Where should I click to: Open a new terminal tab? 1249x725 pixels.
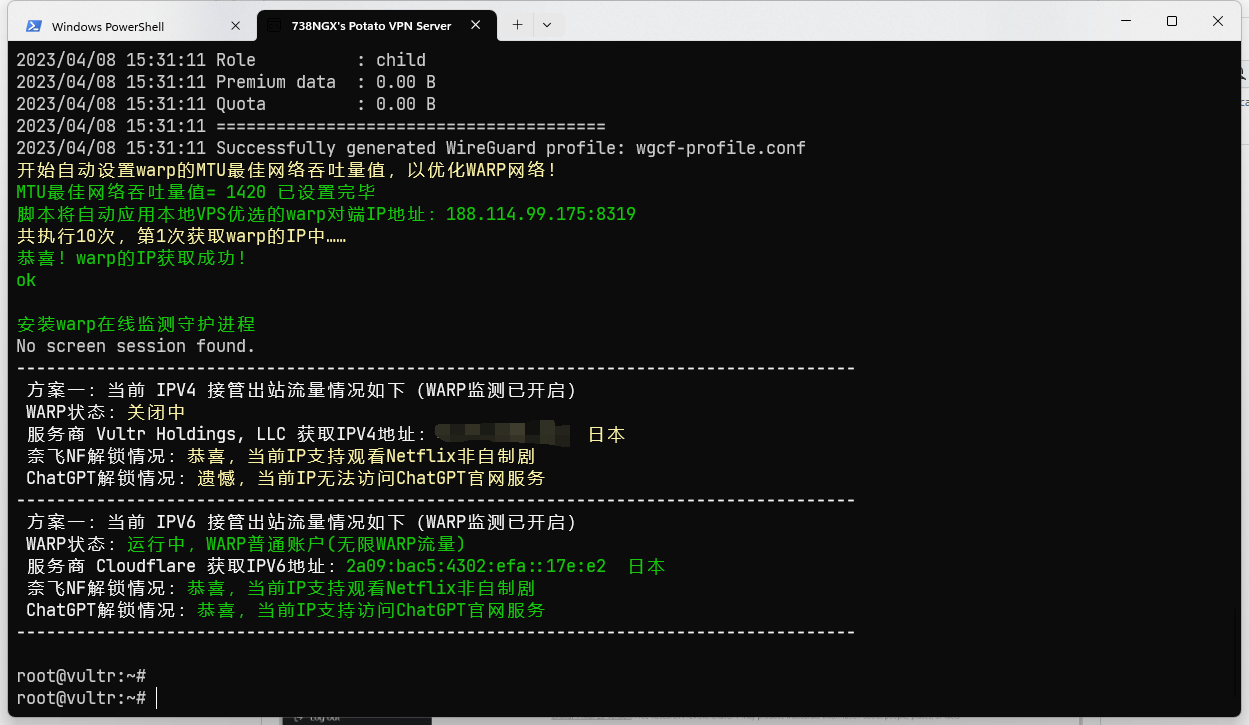517,25
